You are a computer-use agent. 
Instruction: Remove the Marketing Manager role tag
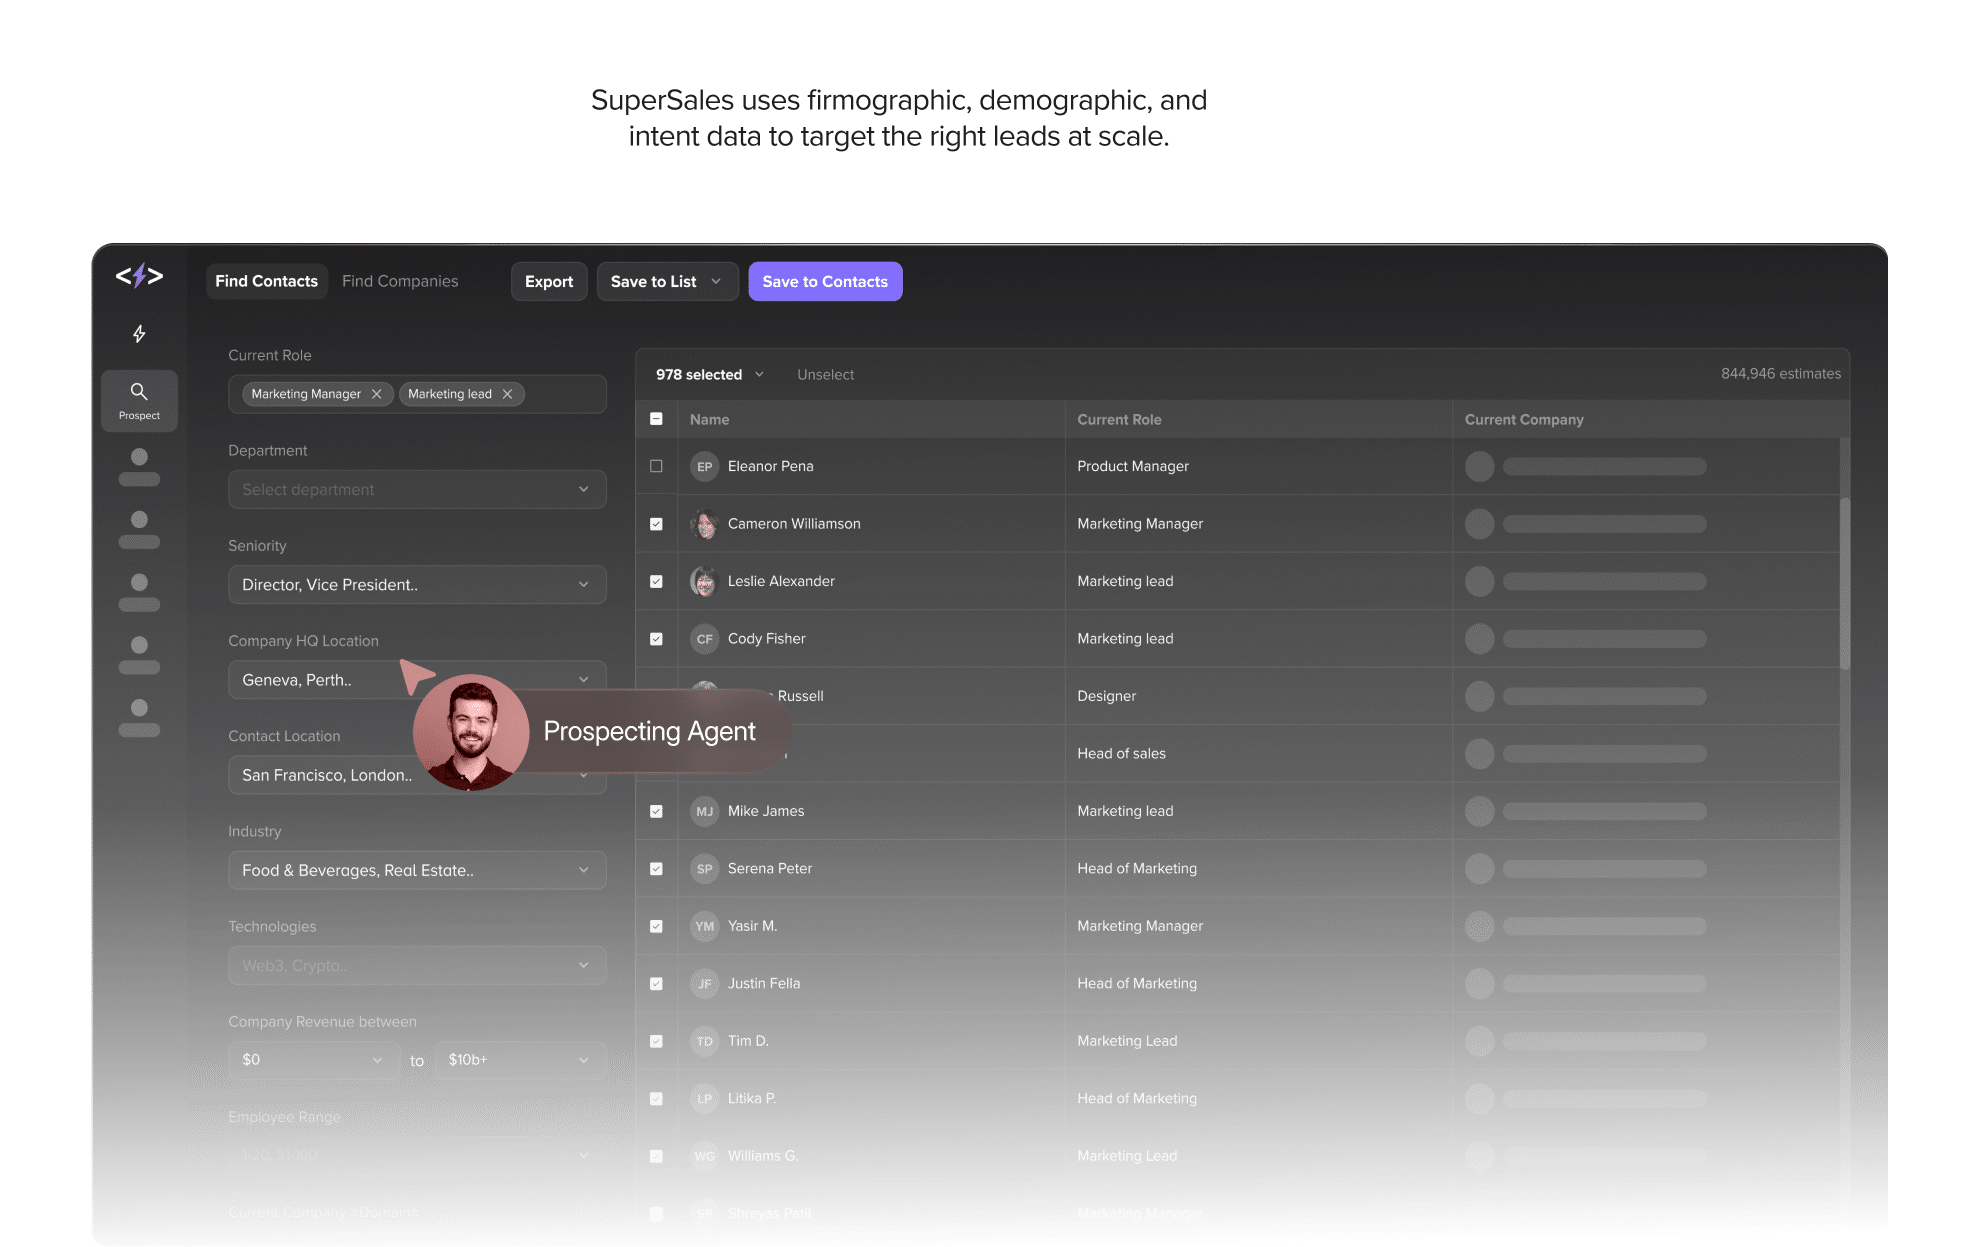(x=377, y=394)
